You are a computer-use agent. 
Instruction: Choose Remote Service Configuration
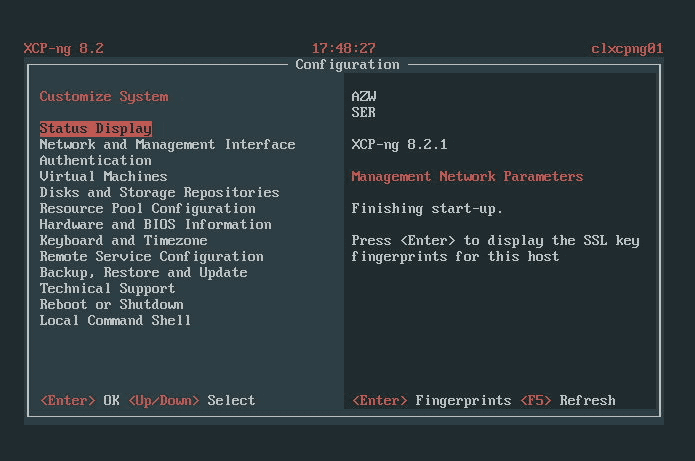tap(151, 257)
